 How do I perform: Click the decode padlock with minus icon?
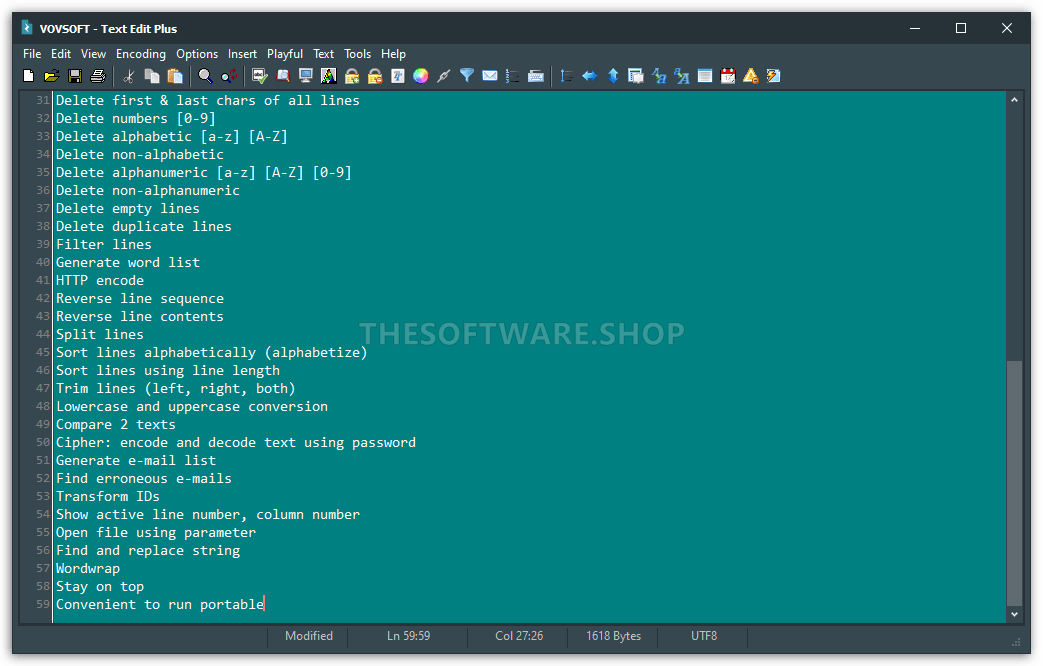[x=375, y=76]
